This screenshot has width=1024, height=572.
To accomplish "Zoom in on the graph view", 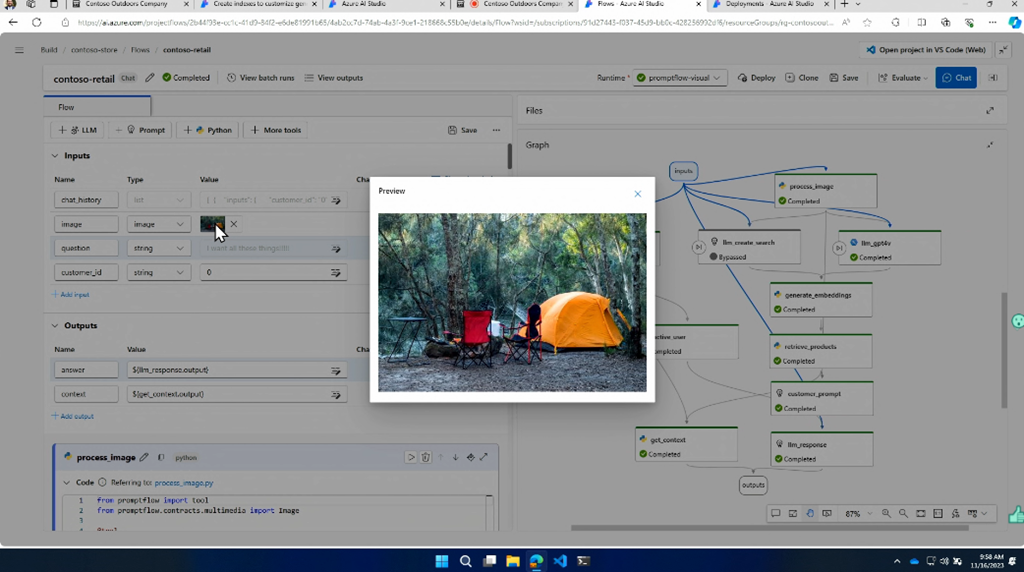I will click(886, 514).
